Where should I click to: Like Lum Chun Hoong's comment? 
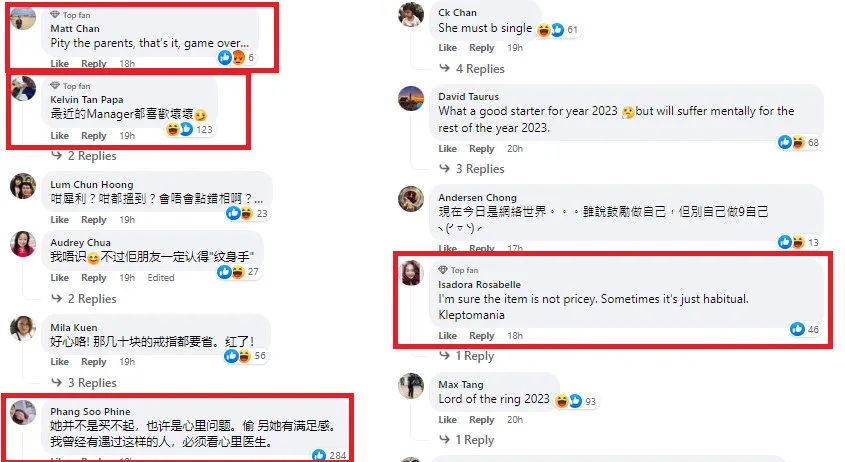[59, 220]
